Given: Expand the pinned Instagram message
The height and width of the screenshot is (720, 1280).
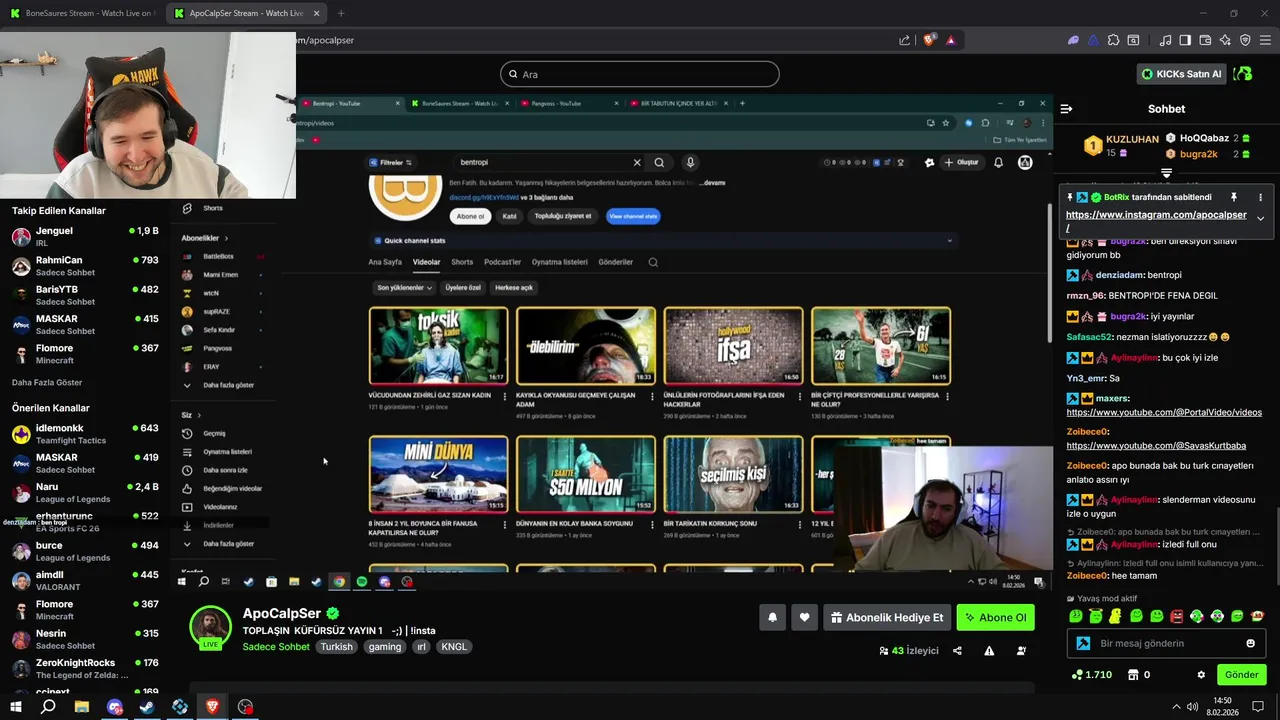Looking at the screenshot, I should 1260,218.
